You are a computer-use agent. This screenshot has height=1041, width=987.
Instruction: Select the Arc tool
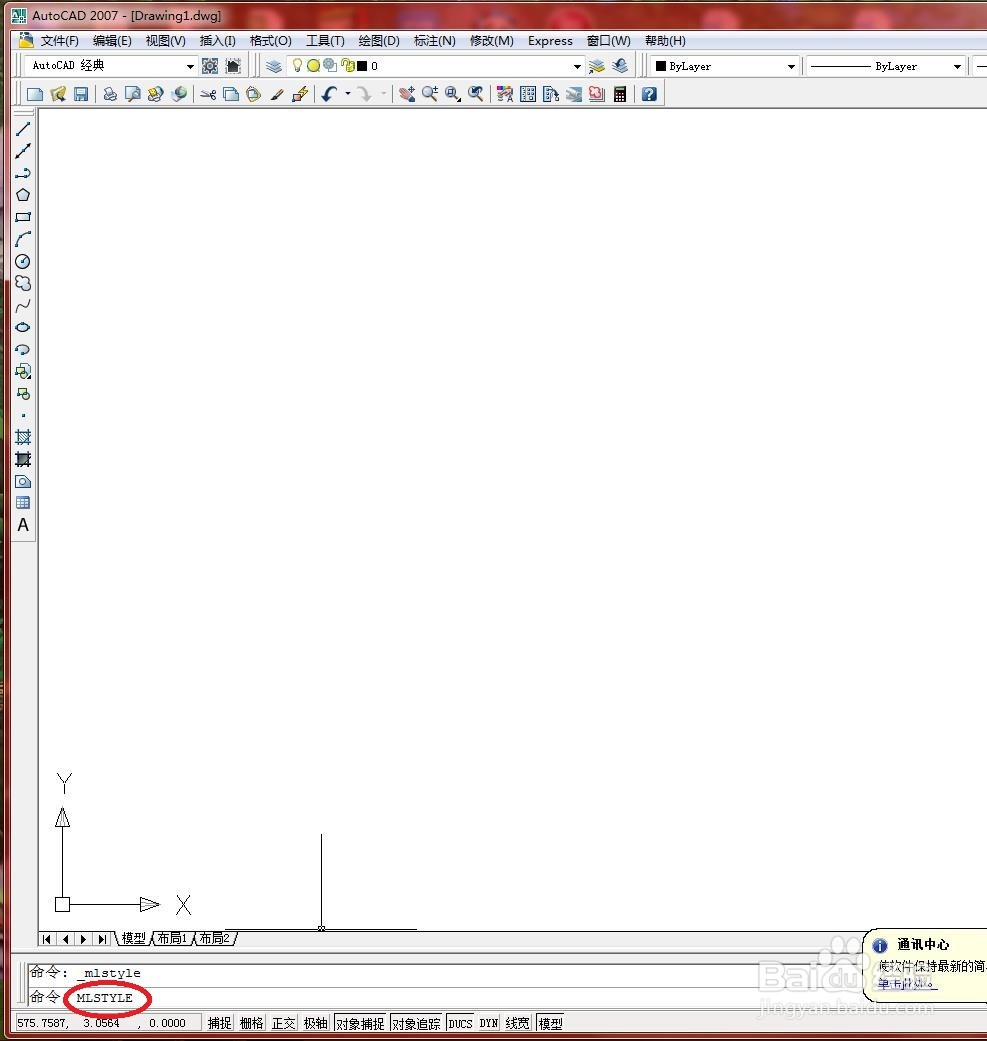23,239
